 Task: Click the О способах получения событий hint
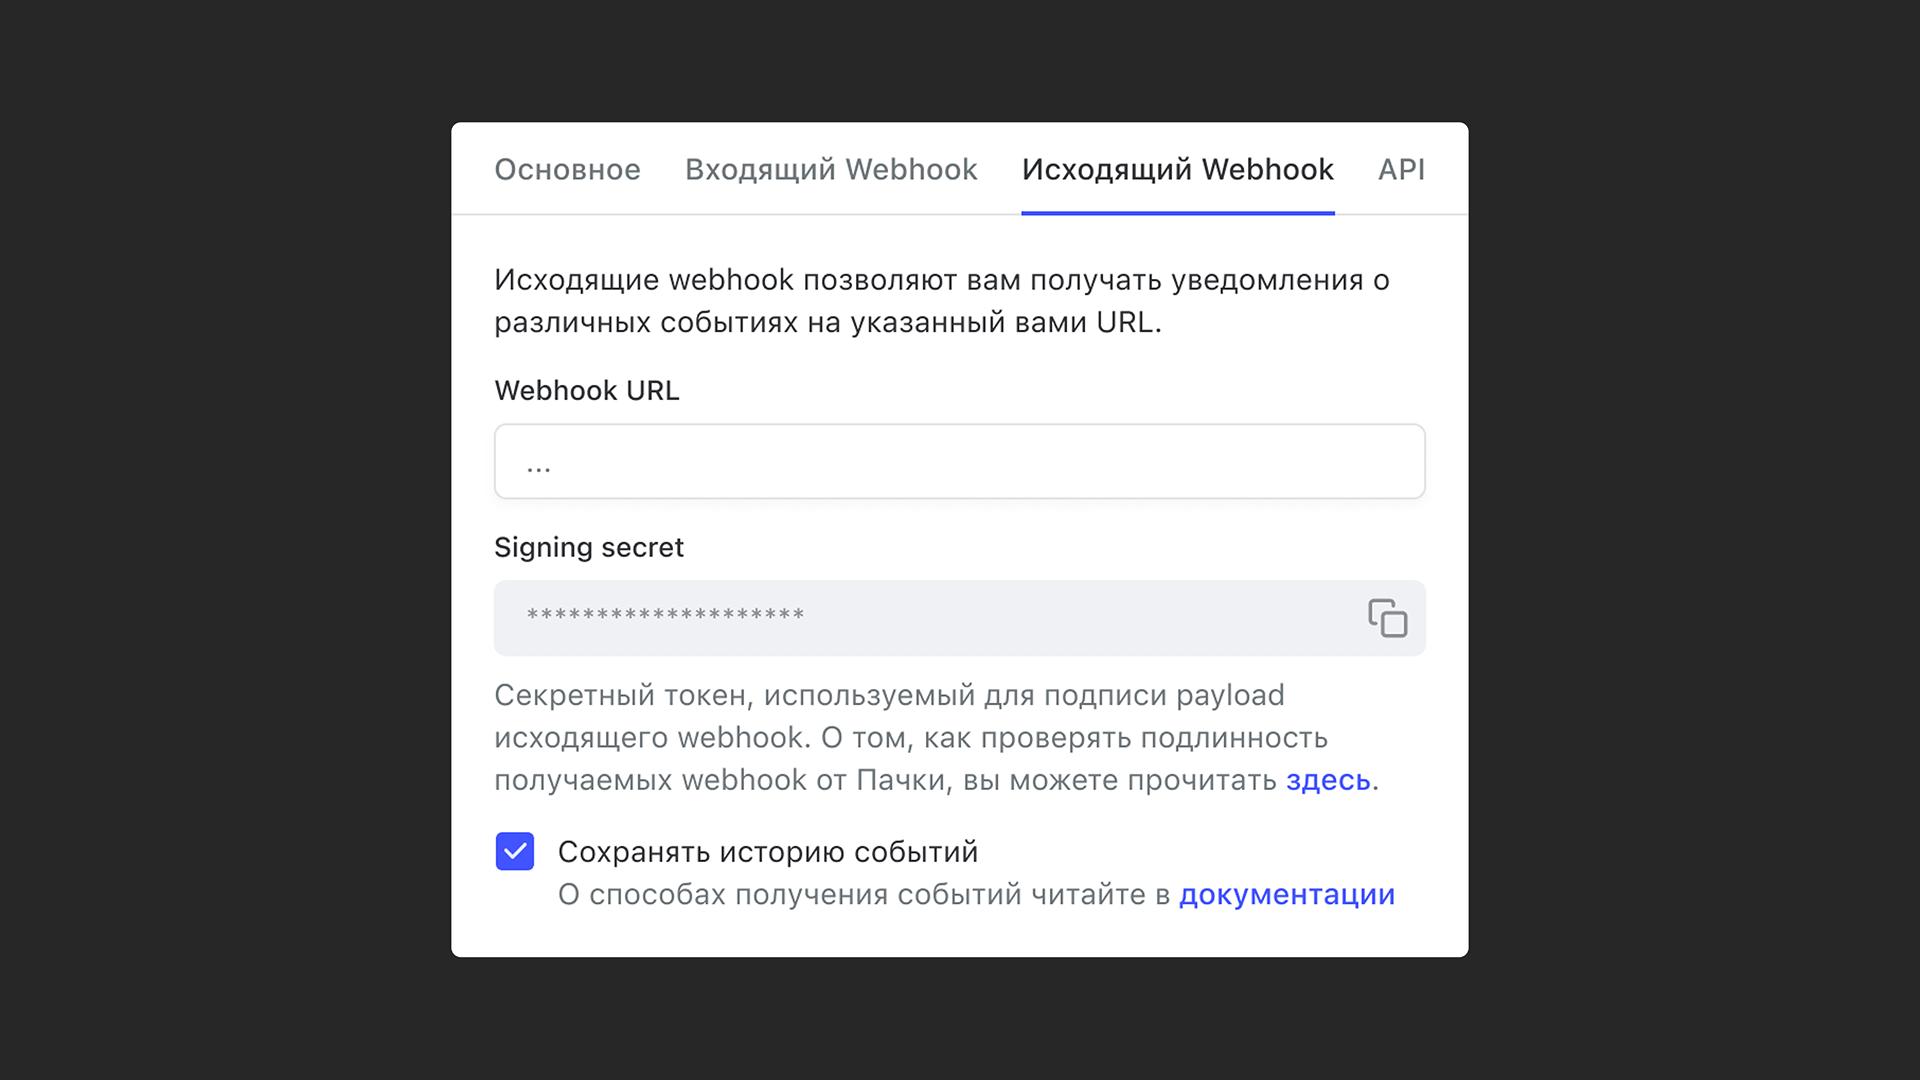(864, 894)
